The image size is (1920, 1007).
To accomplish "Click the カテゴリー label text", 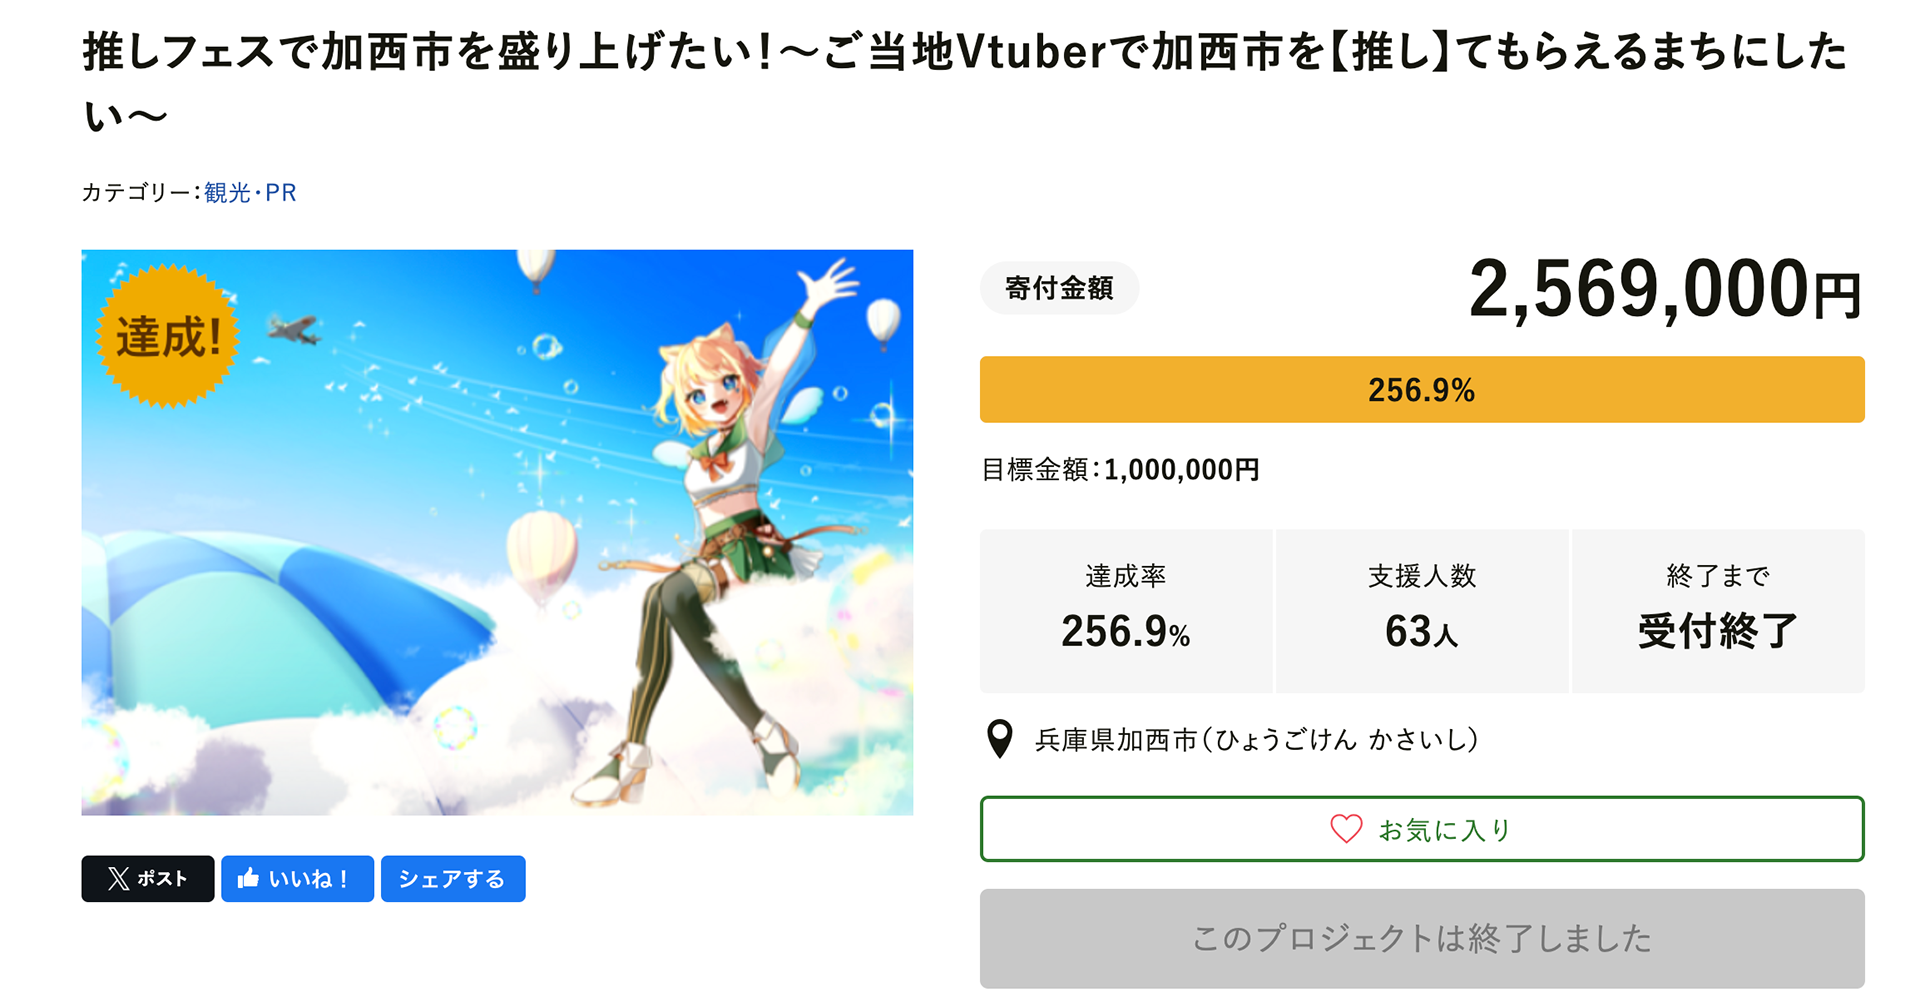I will click(x=139, y=193).
